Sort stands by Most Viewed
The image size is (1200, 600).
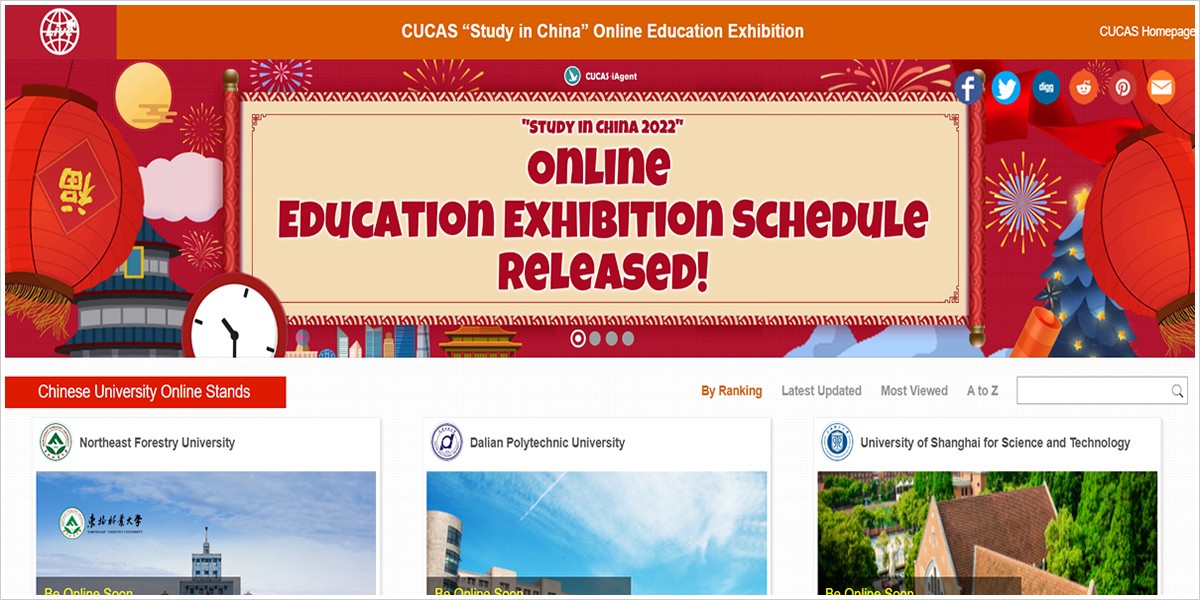pyautogui.click(x=914, y=391)
